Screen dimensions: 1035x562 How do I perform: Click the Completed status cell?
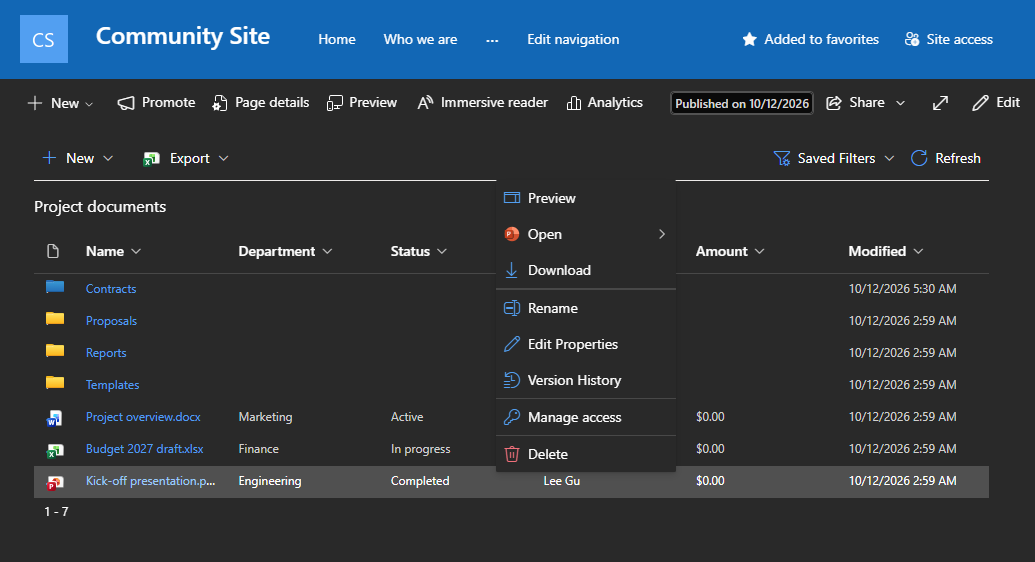(420, 481)
